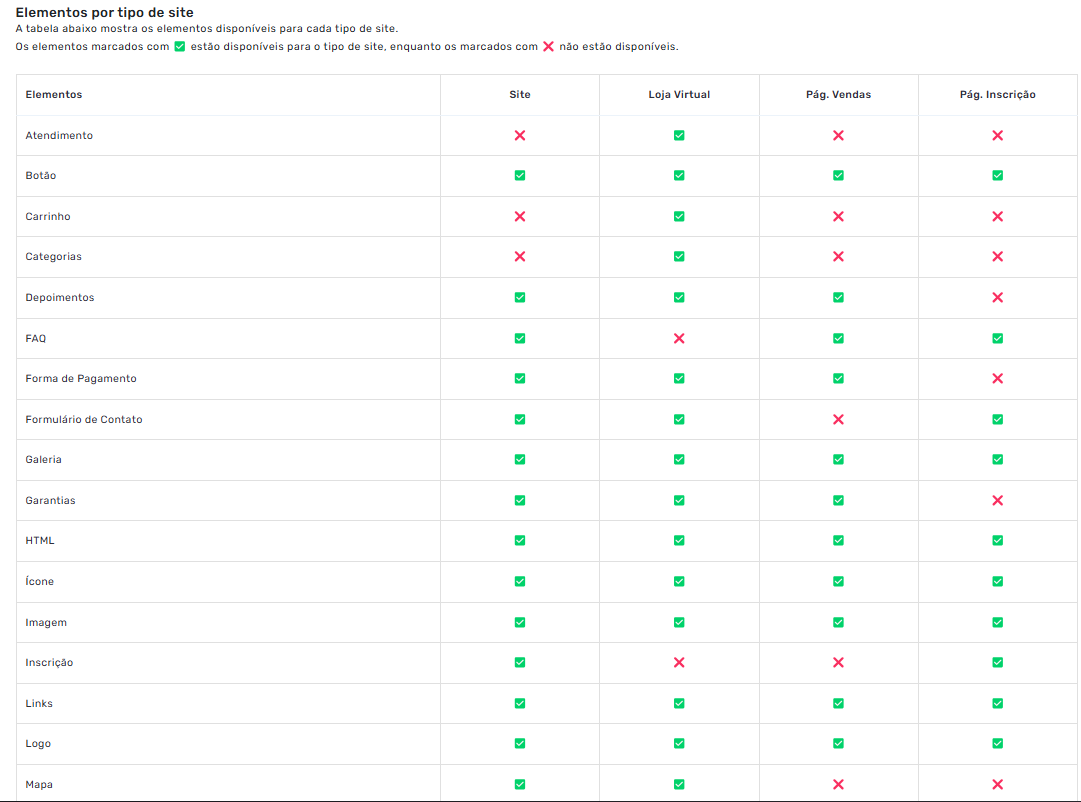Click Carrinho's red X under Pág. Vendas
Viewport: 1081px width, 802px height.
coord(838,216)
